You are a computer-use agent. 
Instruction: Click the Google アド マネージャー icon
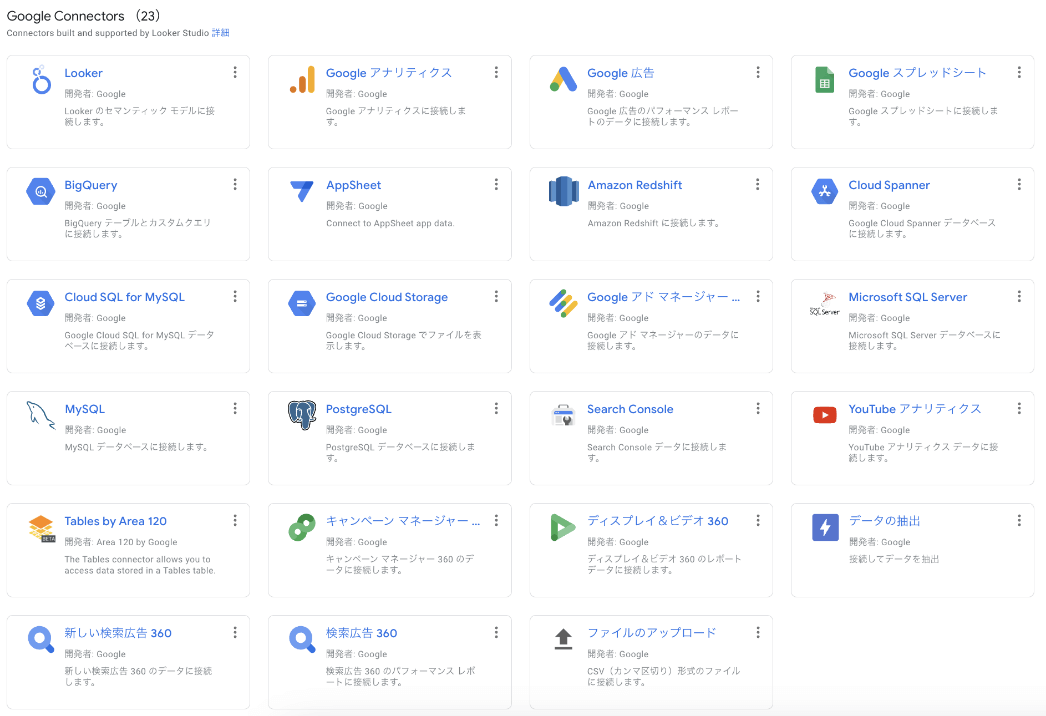pos(564,304)
